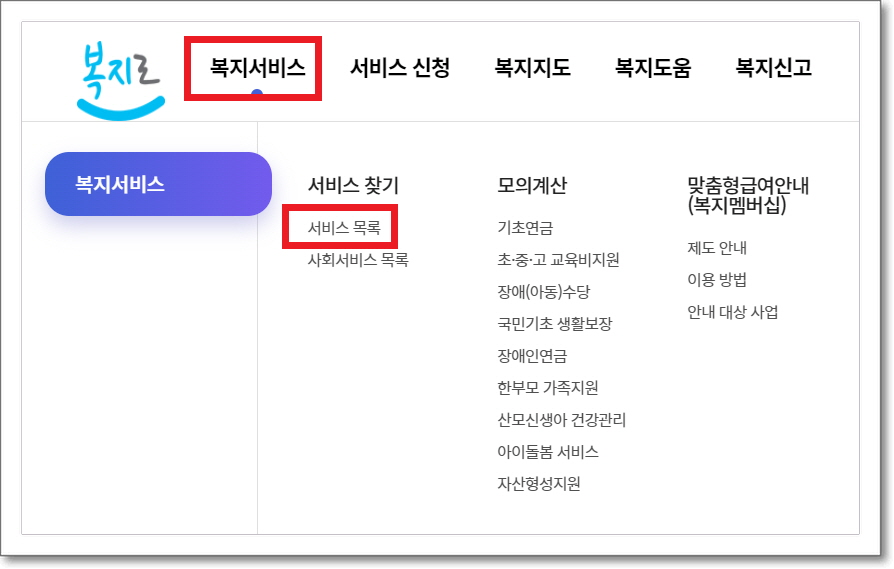
Task: Select the 모의계산 heading
Action: (x=532, y=185)
